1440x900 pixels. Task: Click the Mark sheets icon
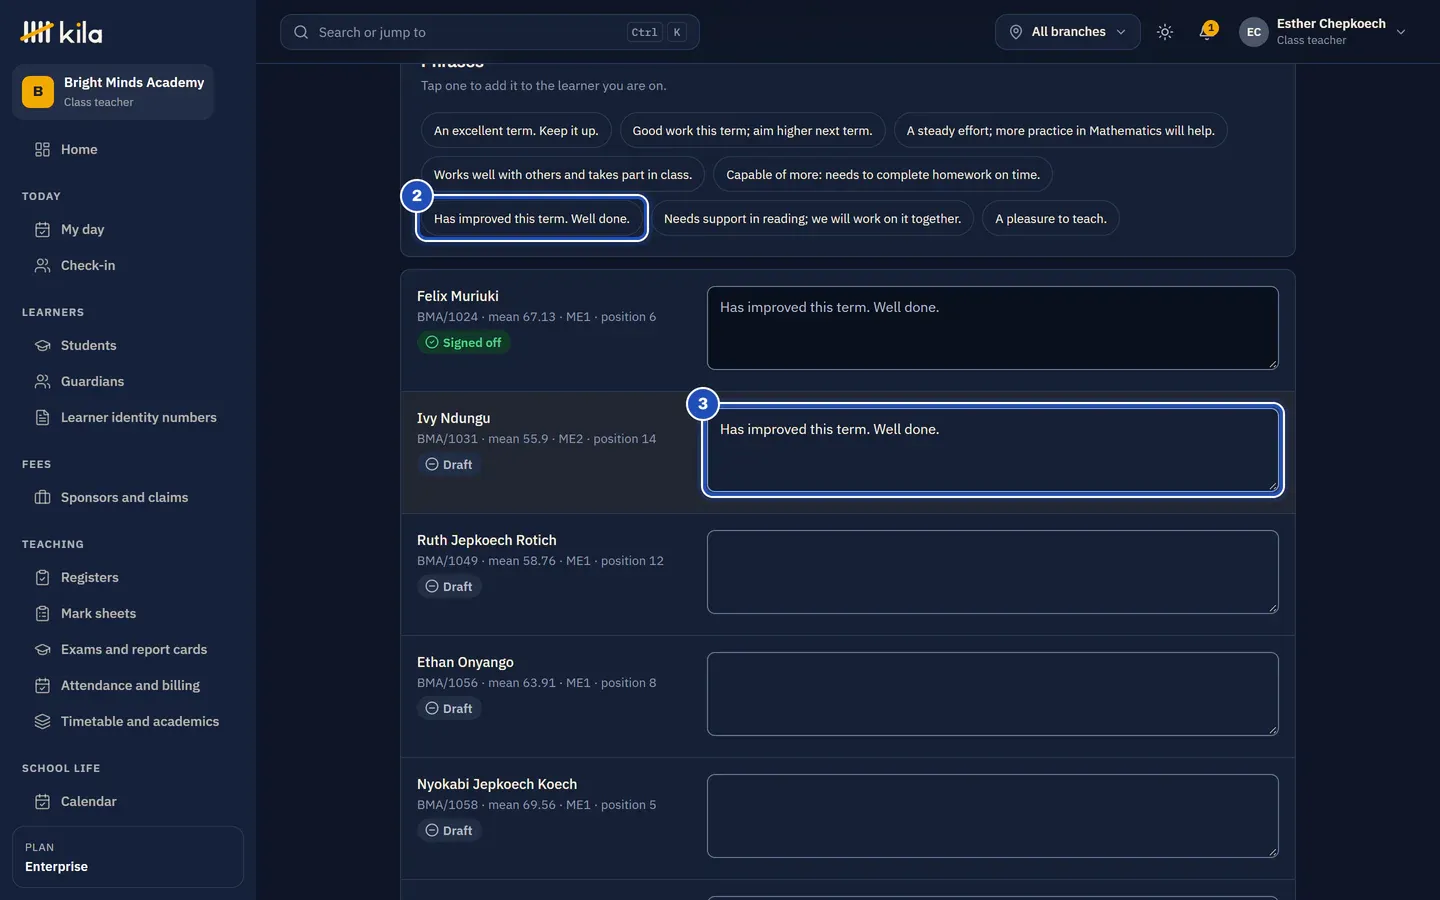pos(42,614)
